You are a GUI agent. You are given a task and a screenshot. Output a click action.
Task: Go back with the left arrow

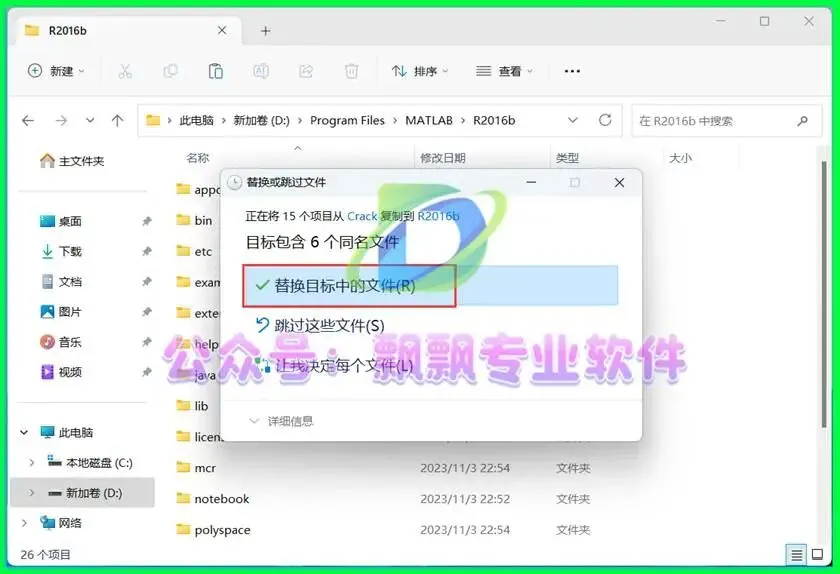tap(28, 121)
